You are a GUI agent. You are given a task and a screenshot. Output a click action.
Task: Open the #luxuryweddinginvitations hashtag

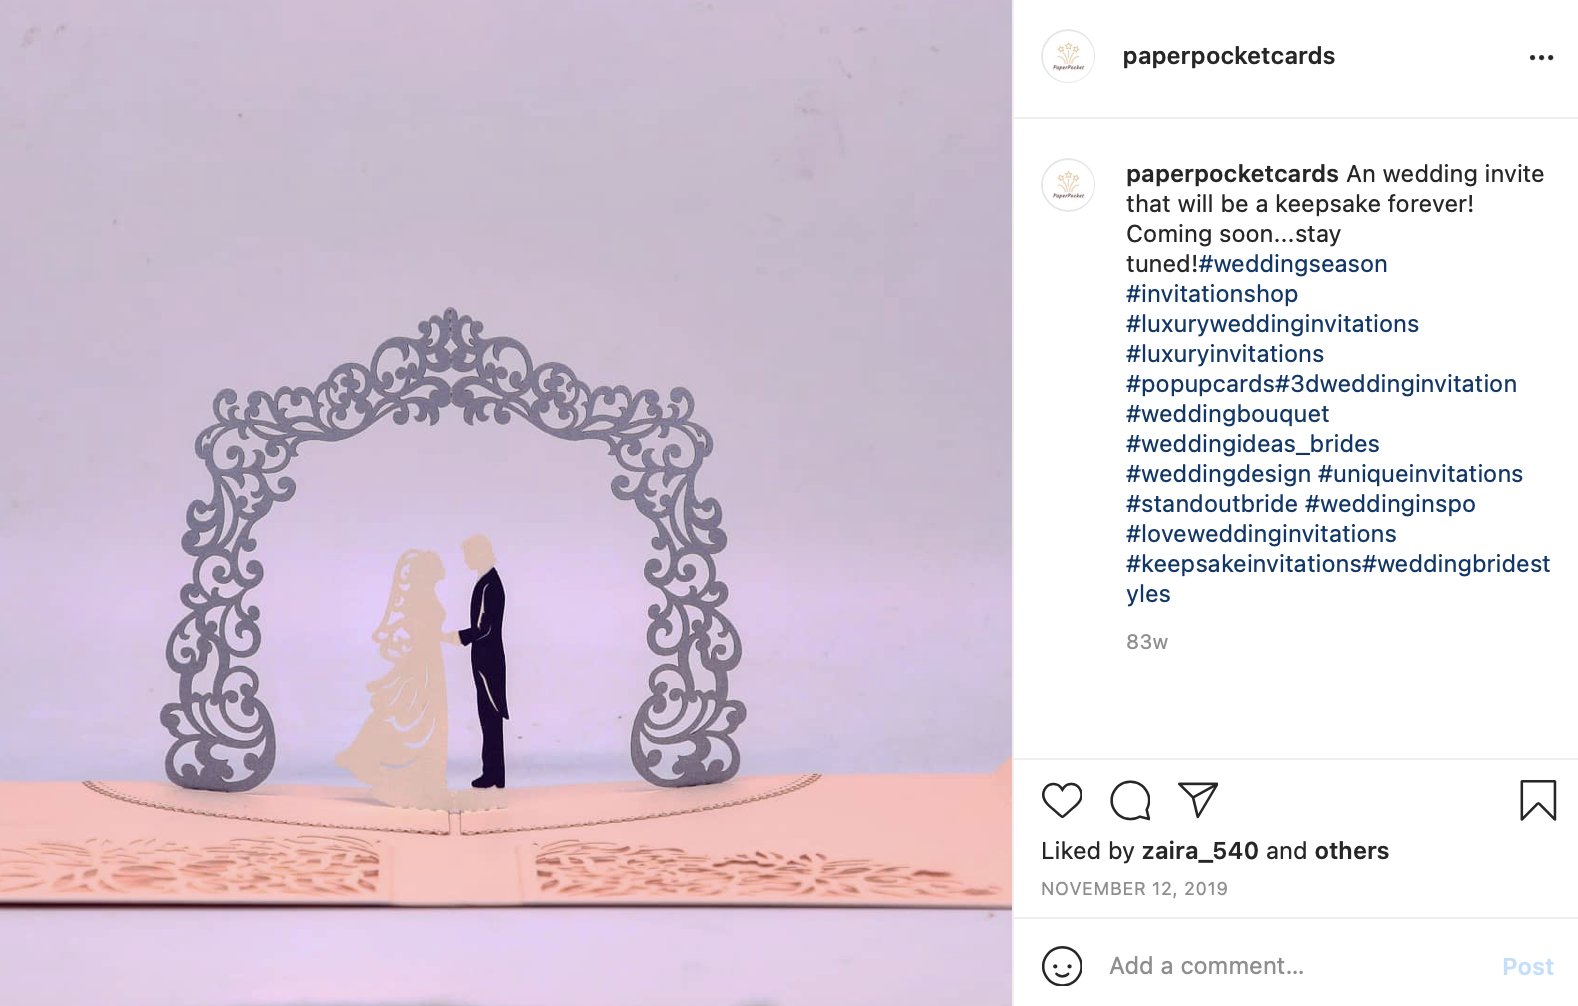coord(1272,324)
